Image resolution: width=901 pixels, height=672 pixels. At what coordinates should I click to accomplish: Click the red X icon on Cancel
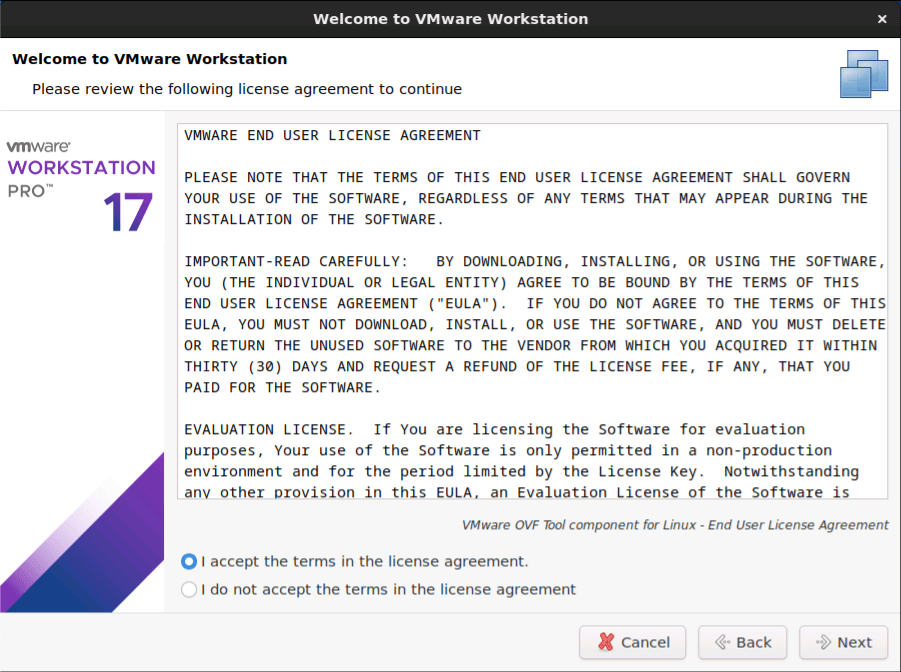(x=604, y=642)
